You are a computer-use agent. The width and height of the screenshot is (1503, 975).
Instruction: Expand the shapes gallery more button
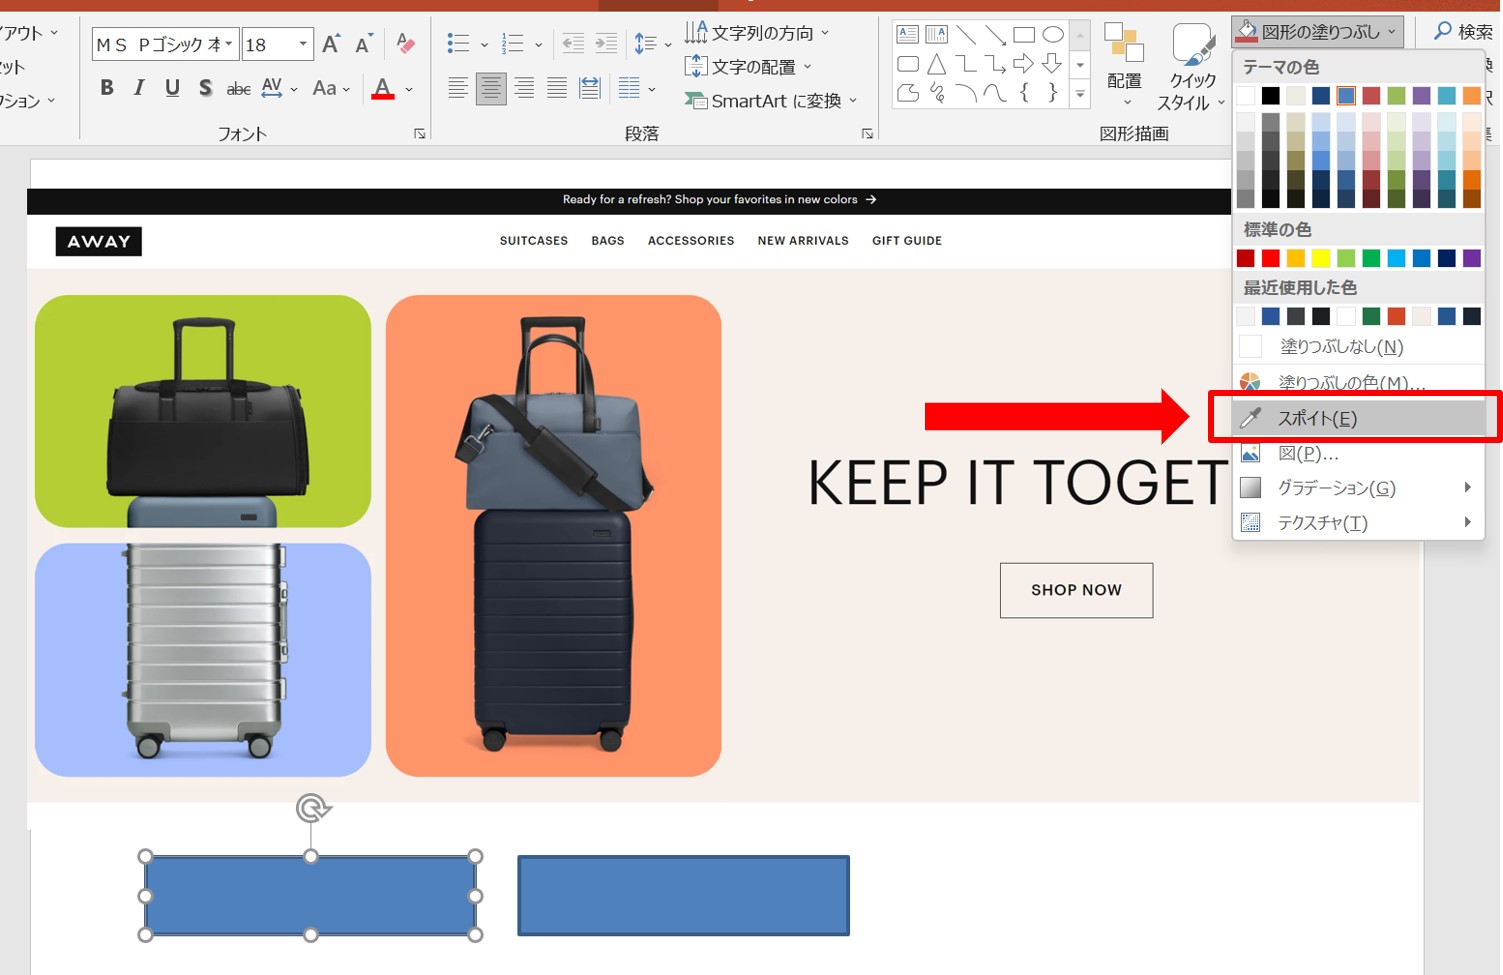(1080, 94)
